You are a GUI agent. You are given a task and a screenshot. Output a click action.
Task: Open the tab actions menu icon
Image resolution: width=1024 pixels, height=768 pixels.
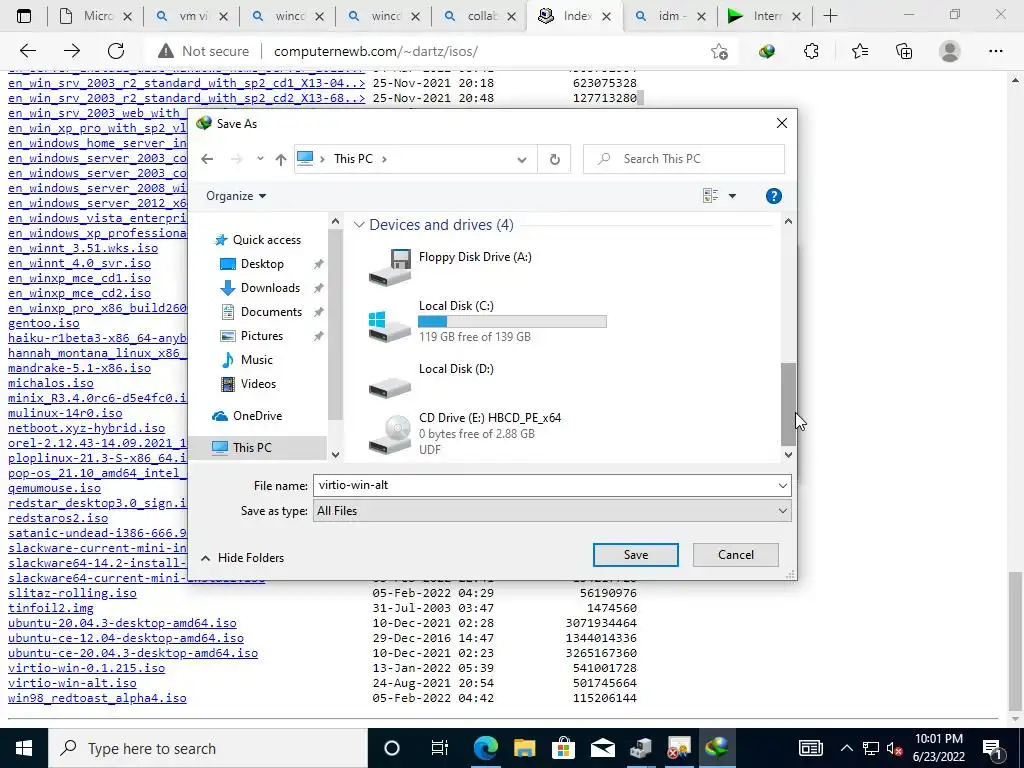24,16
